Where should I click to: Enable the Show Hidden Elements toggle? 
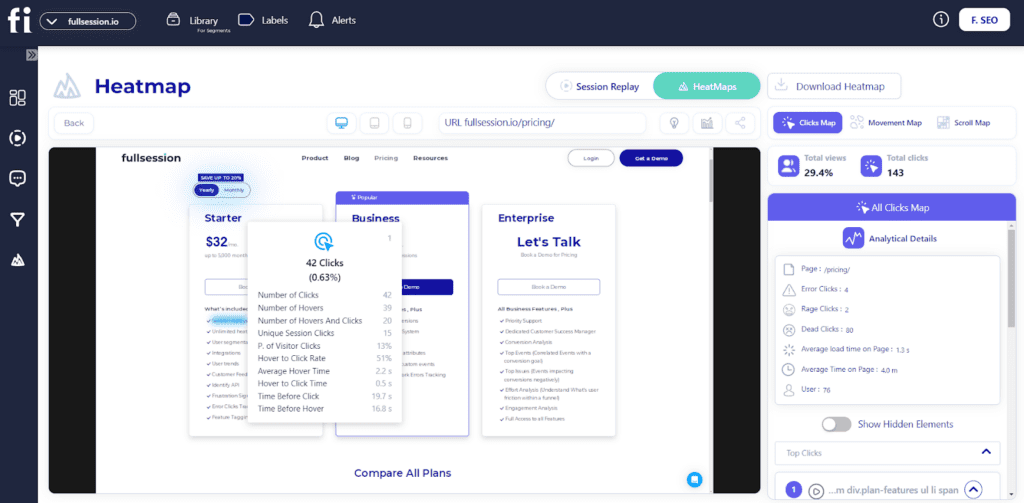point(836,423)
